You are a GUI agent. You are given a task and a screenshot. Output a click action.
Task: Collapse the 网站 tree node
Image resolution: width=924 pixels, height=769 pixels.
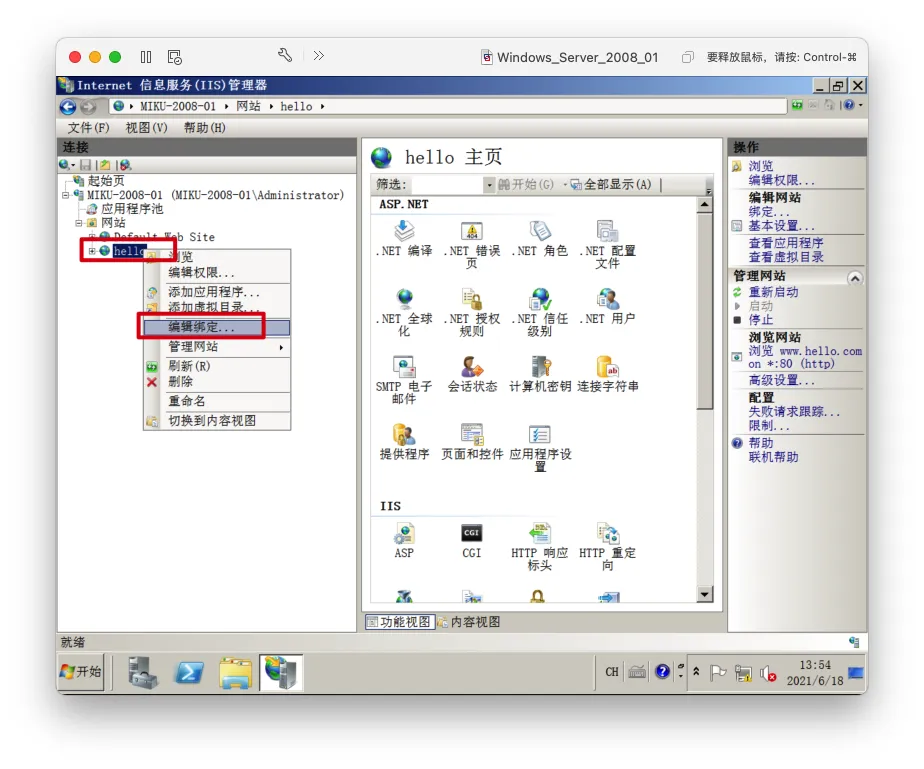pos(78,223)
